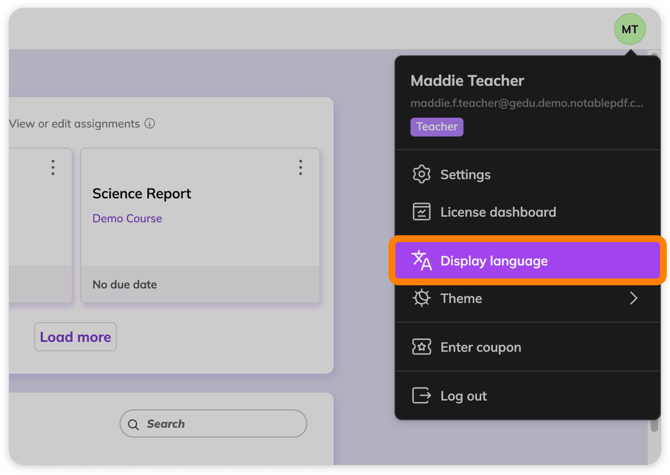Choose Display language menu item
The width and height of the screenshot is (670, 475).
pos(528,261)
